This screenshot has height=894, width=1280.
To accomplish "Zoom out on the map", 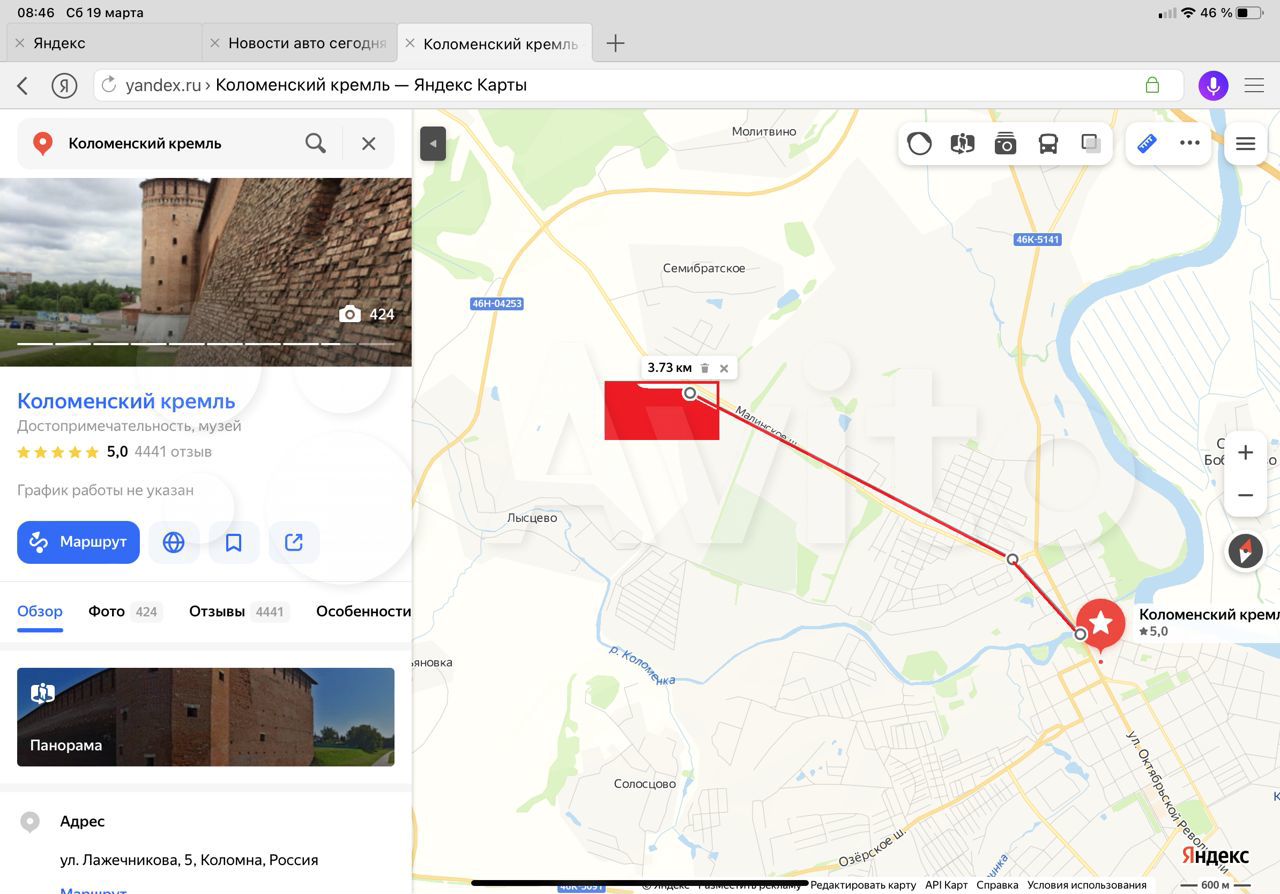I will click(x=1245, y=495).
